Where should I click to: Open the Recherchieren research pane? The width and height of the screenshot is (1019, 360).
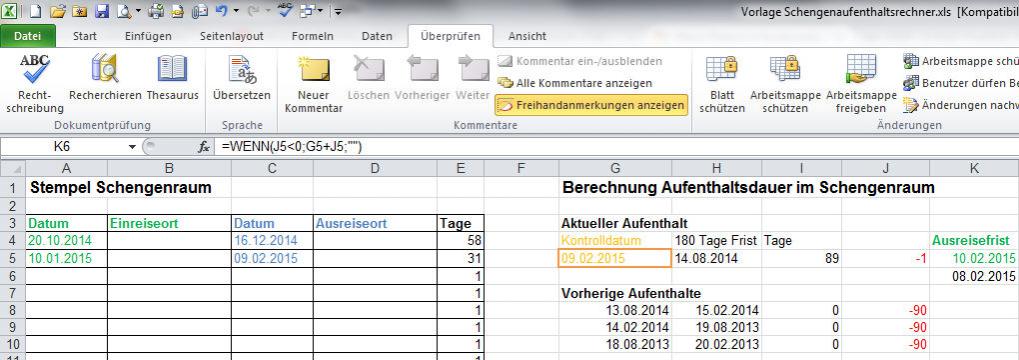coord(105,78)
